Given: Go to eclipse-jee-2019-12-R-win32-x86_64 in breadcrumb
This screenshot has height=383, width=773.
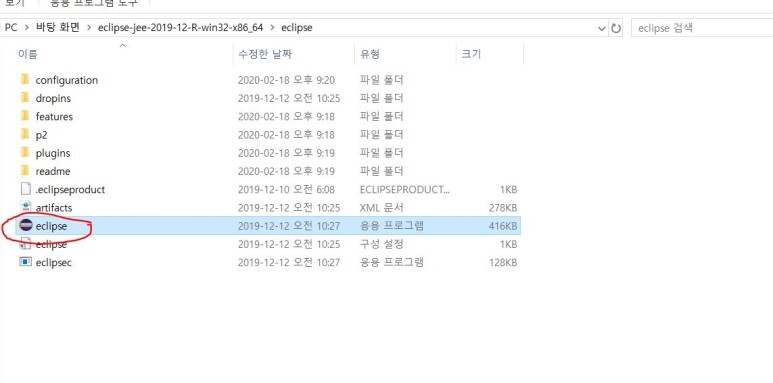Looking at the screenshot, I should tap(180, 28).
